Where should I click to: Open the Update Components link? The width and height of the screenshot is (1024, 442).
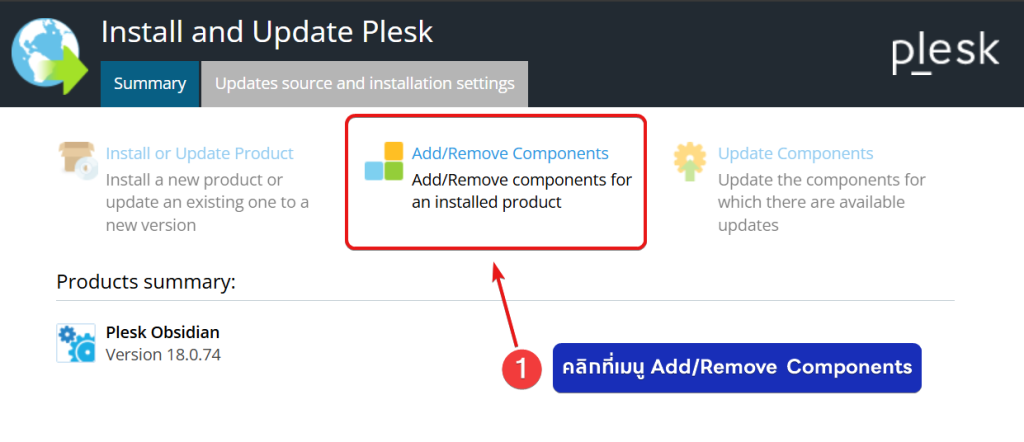click(x=795, y=153)
